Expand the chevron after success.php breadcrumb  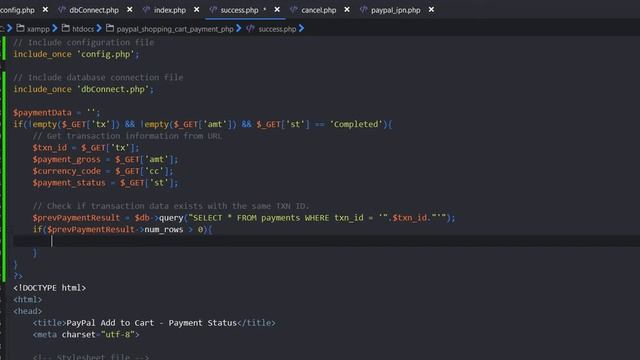point(301,29)
